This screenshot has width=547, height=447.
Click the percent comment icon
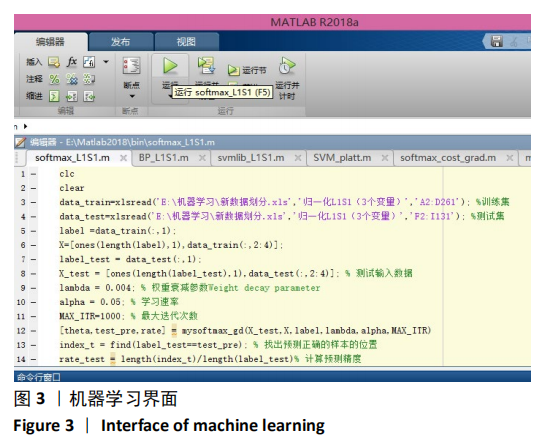point(54,79)
